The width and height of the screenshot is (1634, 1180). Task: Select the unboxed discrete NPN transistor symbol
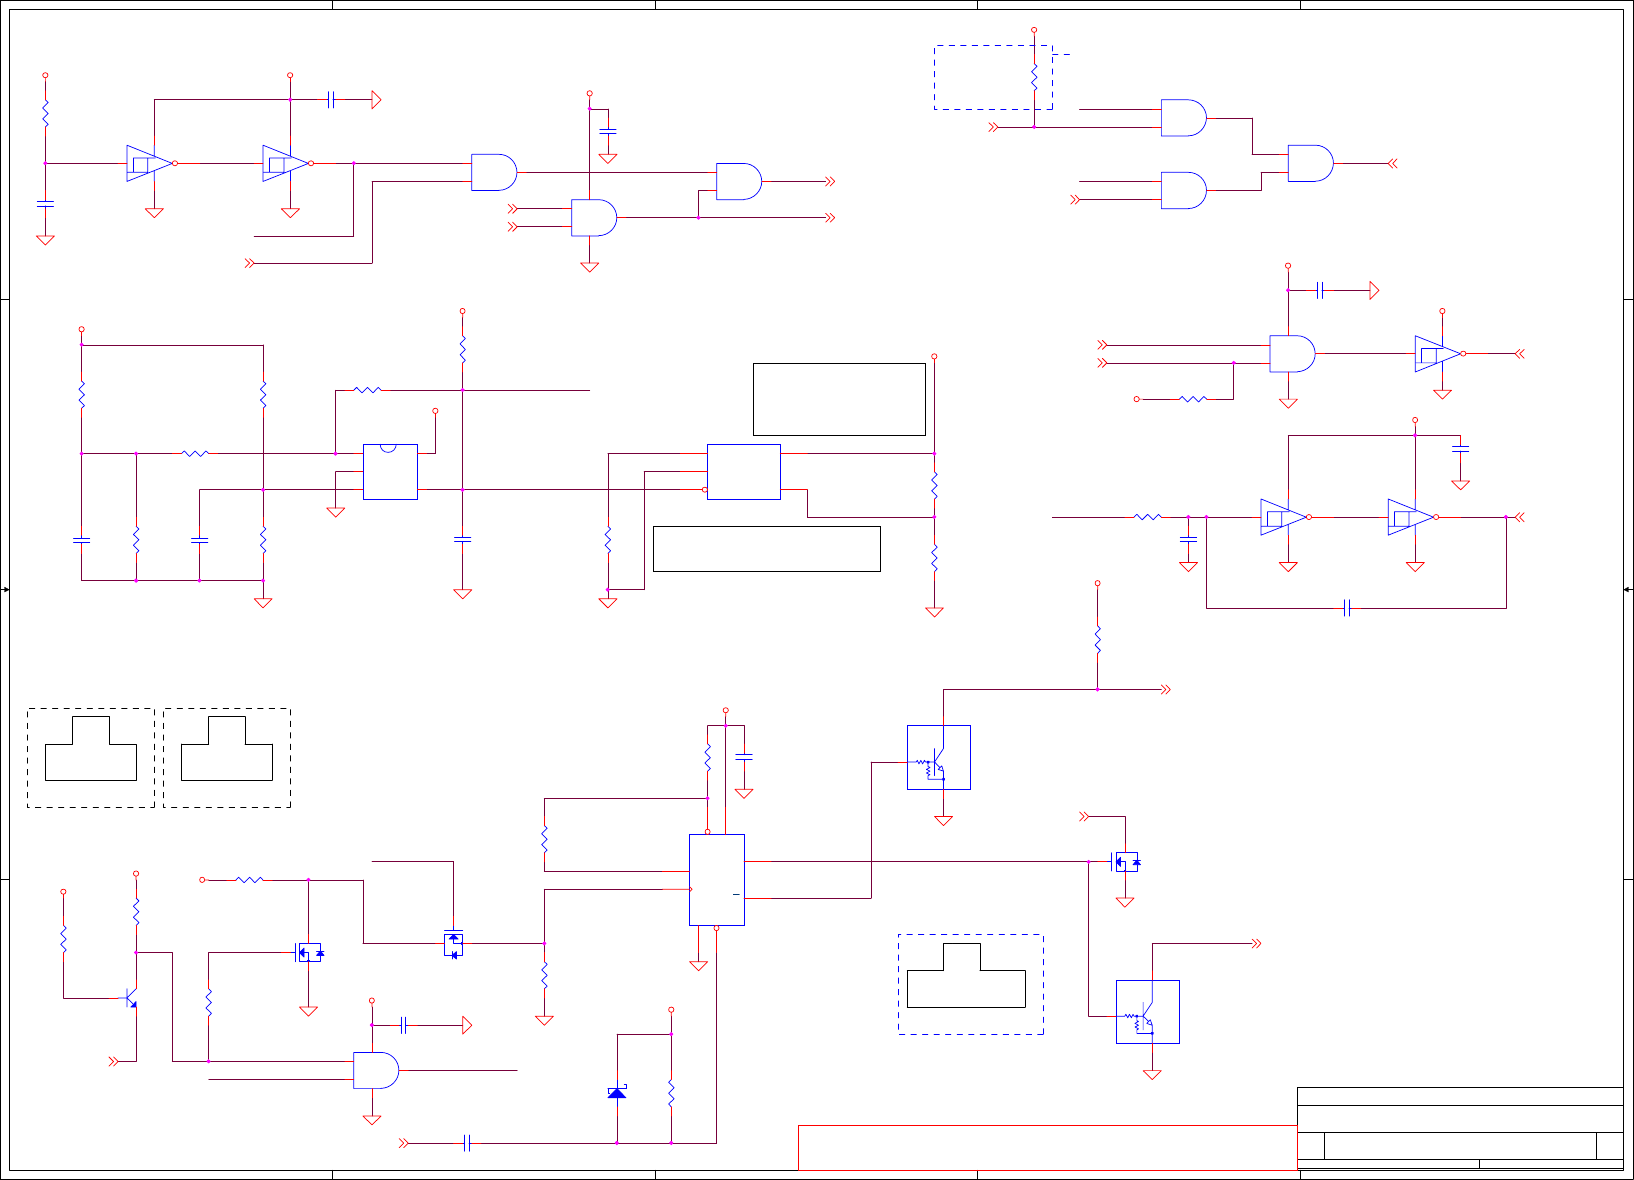pos(130,998)
